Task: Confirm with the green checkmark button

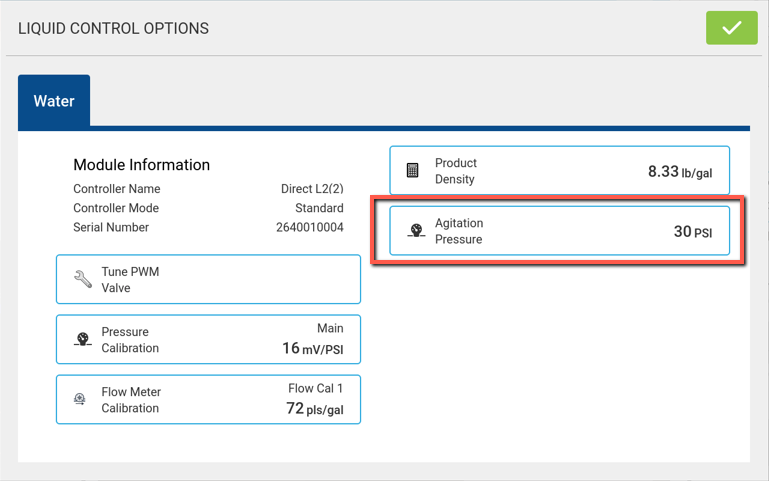Action: click(731, 28)
